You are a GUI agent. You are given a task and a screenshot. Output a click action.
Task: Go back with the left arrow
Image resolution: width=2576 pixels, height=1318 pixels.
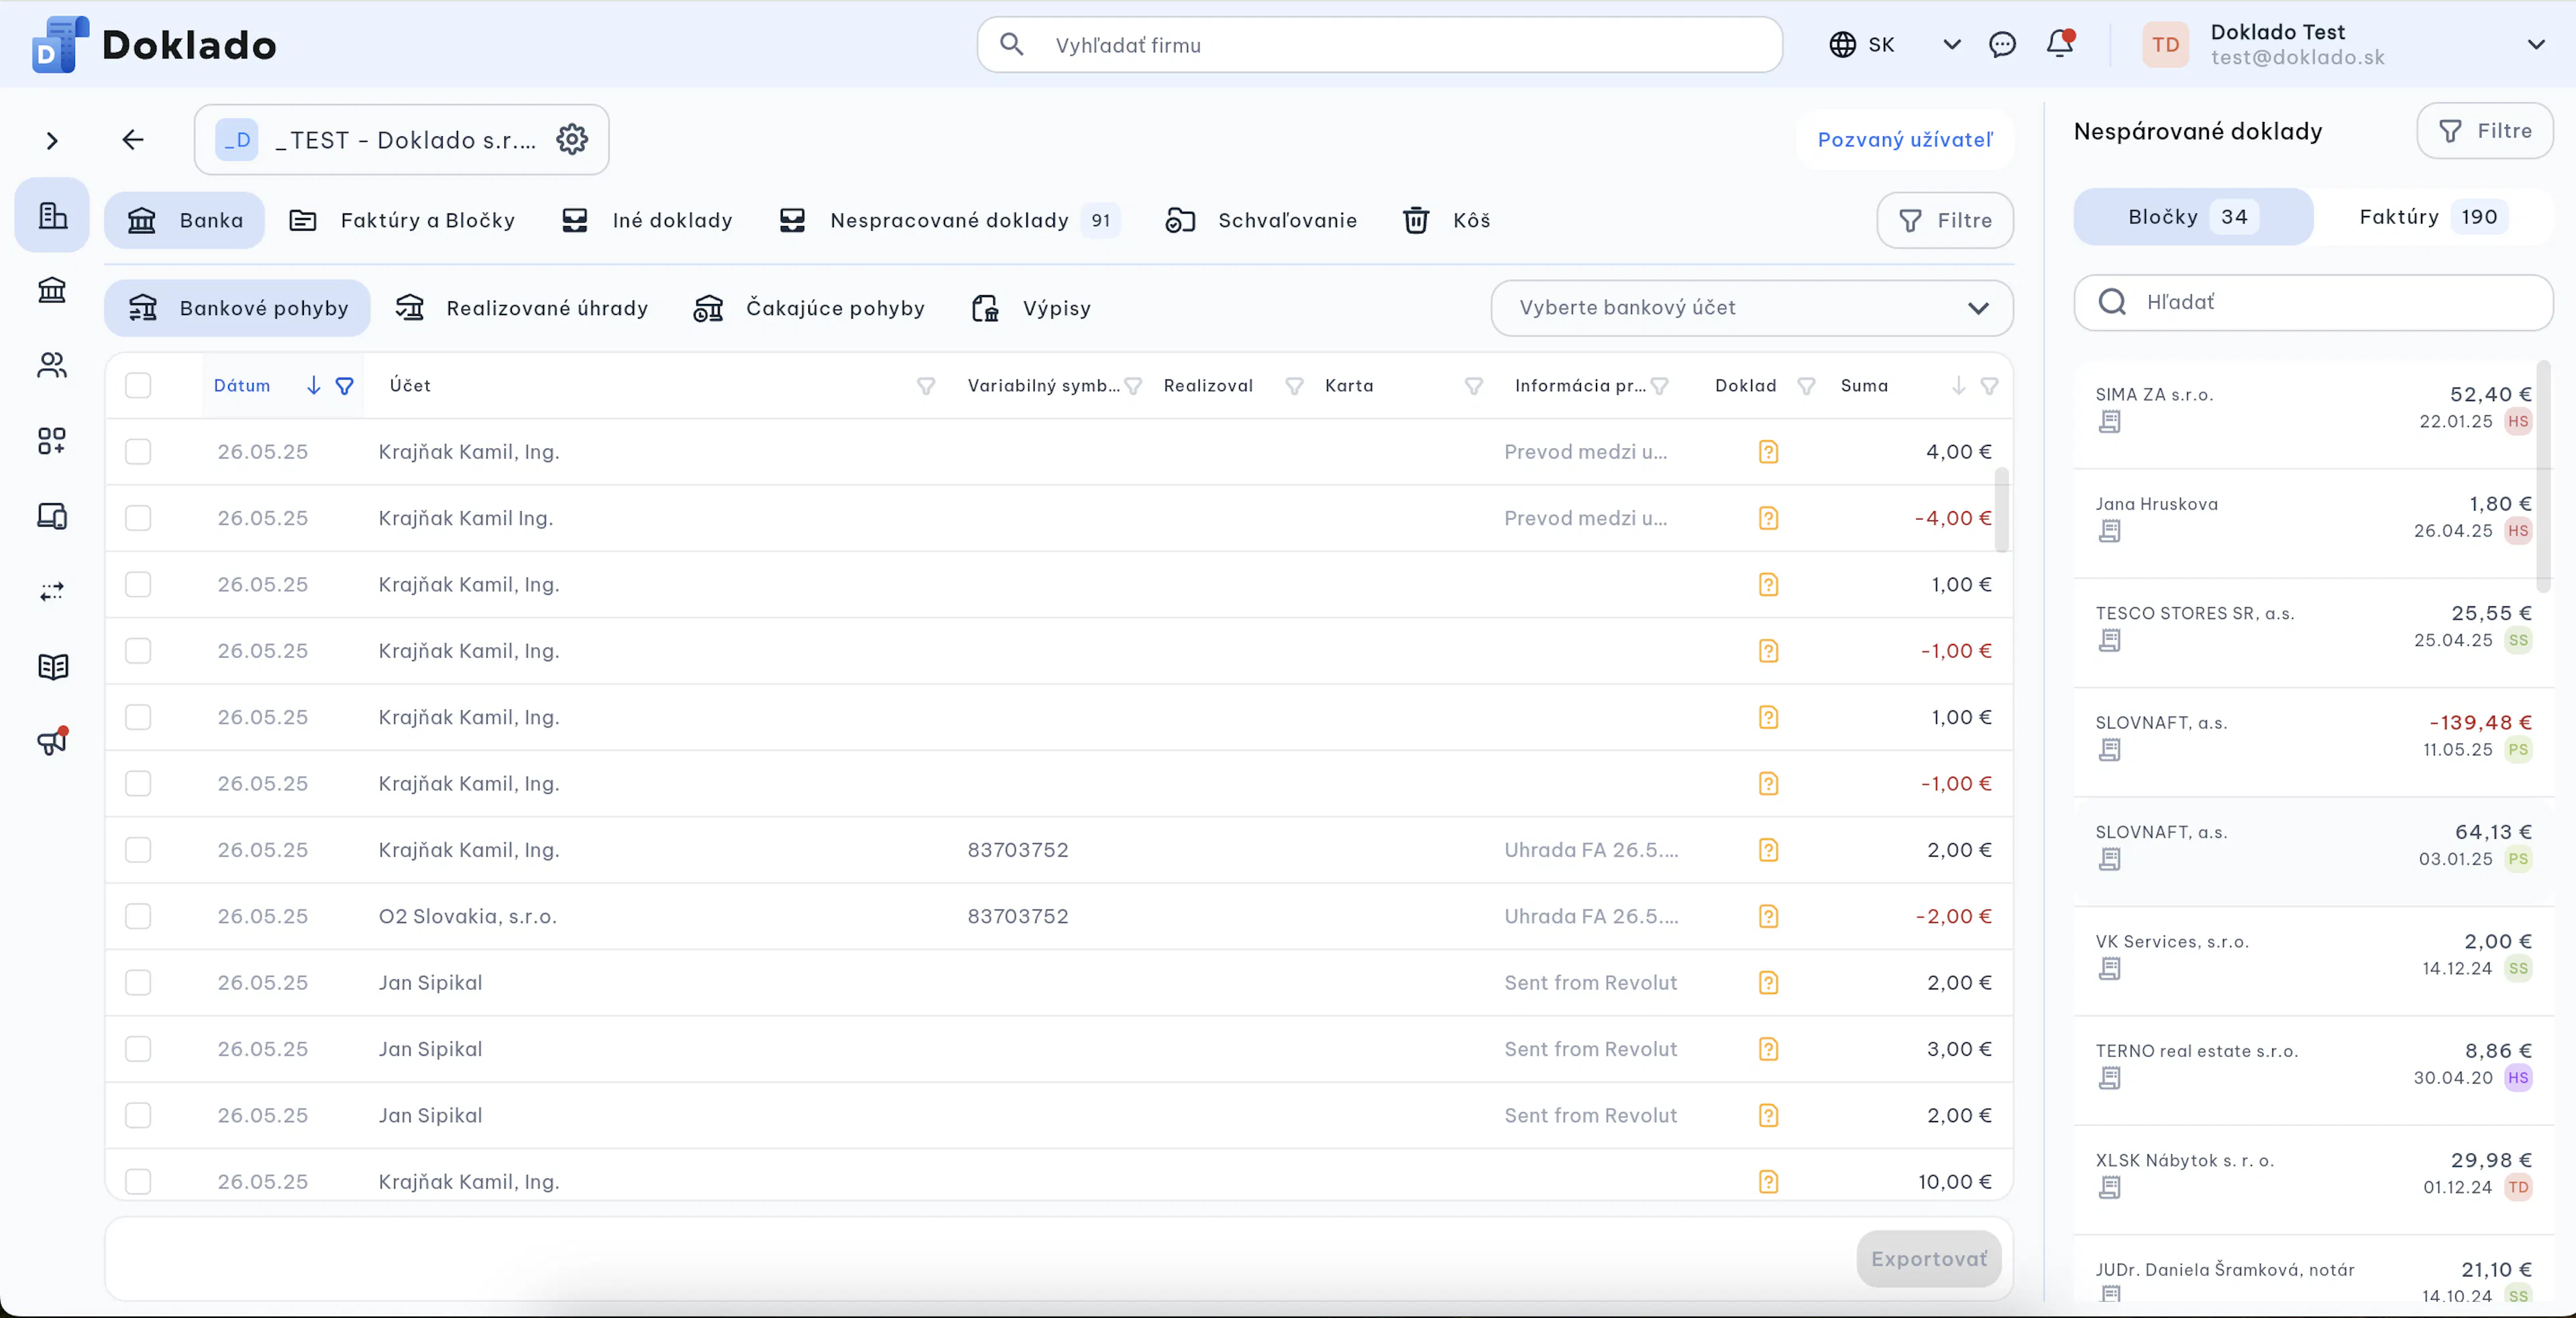(133, 139)
